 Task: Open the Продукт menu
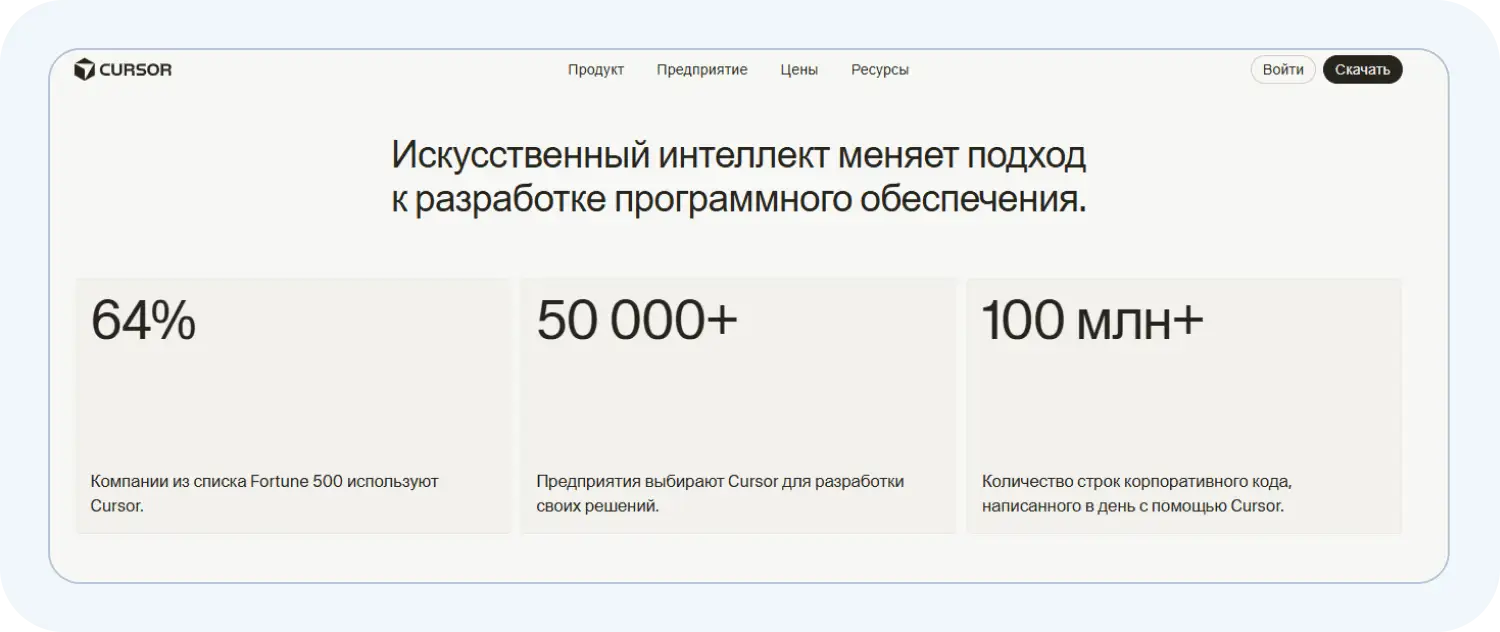pyautogui.click(x=596, y=70)
